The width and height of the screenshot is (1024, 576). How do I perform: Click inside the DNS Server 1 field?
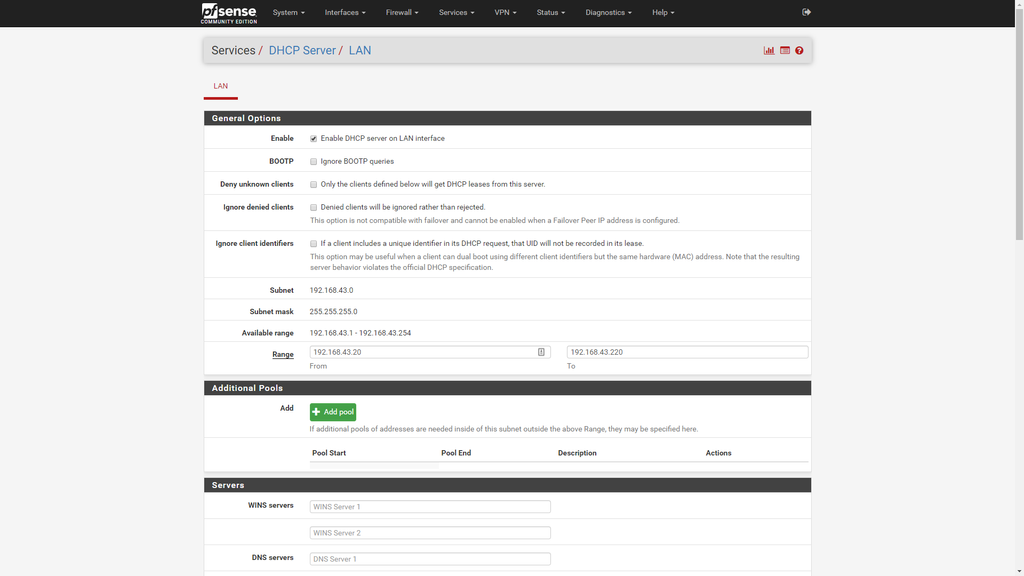pyautogui.click(x=430, y=558)
